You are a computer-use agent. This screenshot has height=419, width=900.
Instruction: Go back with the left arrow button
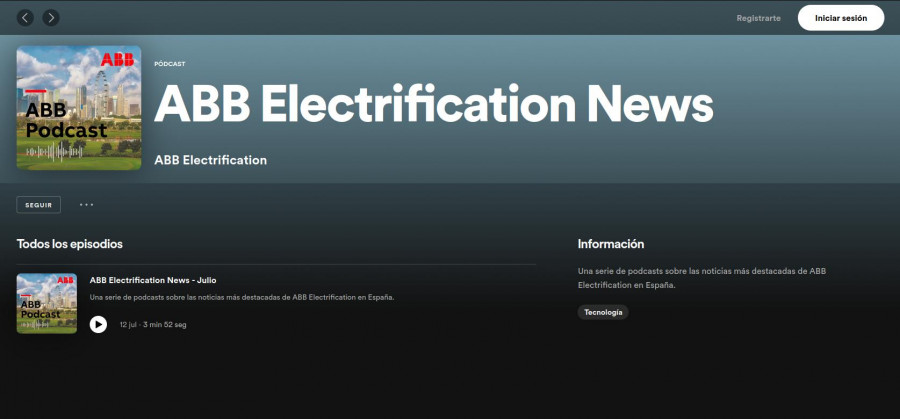coord(25,18)
